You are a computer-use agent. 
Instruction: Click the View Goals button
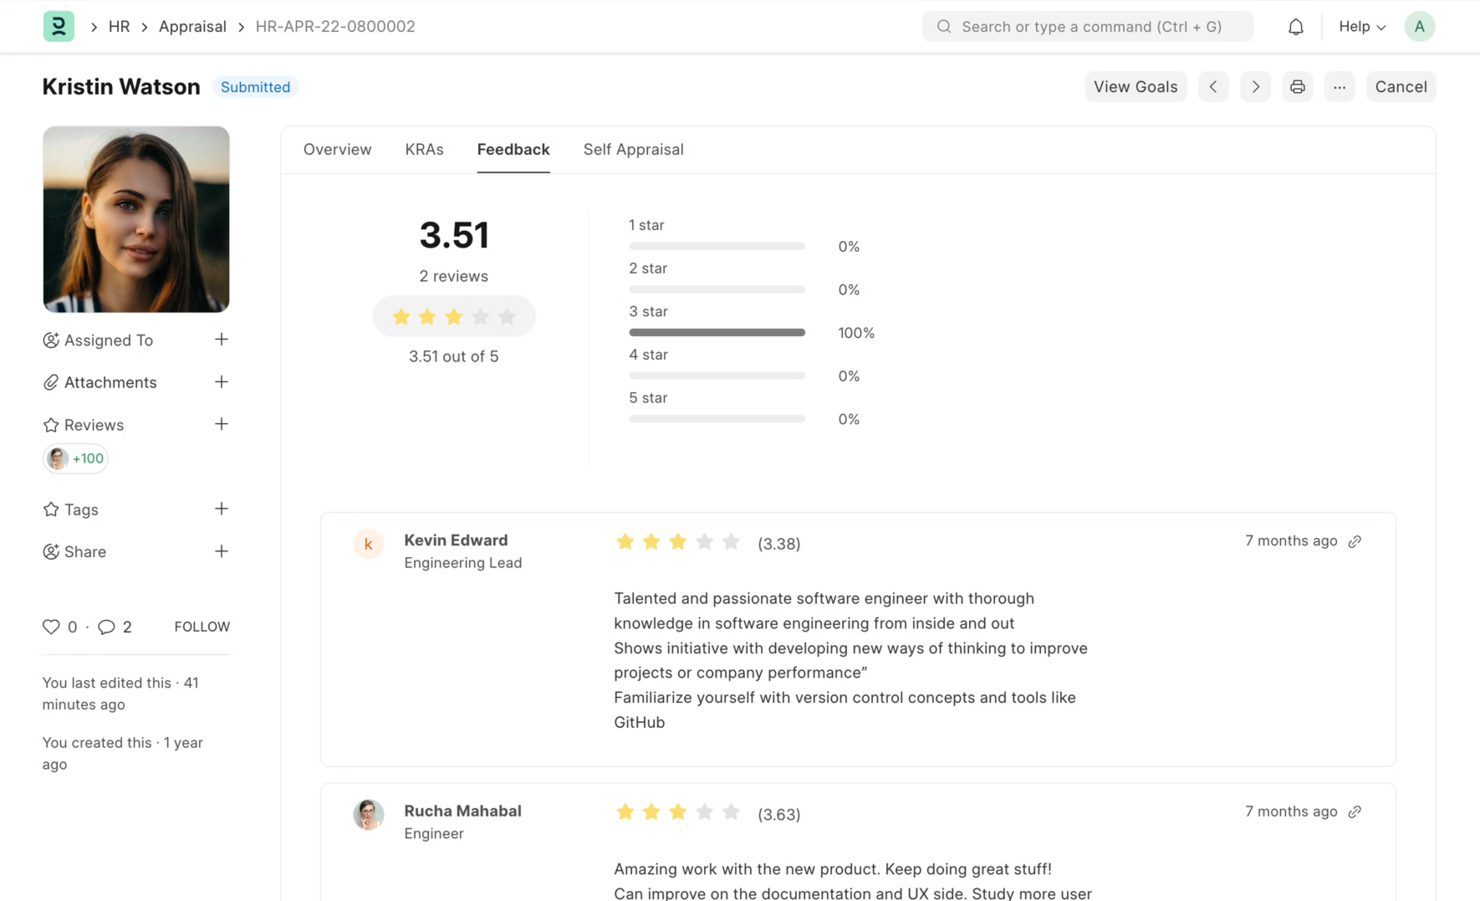[x=1135, y=87]
